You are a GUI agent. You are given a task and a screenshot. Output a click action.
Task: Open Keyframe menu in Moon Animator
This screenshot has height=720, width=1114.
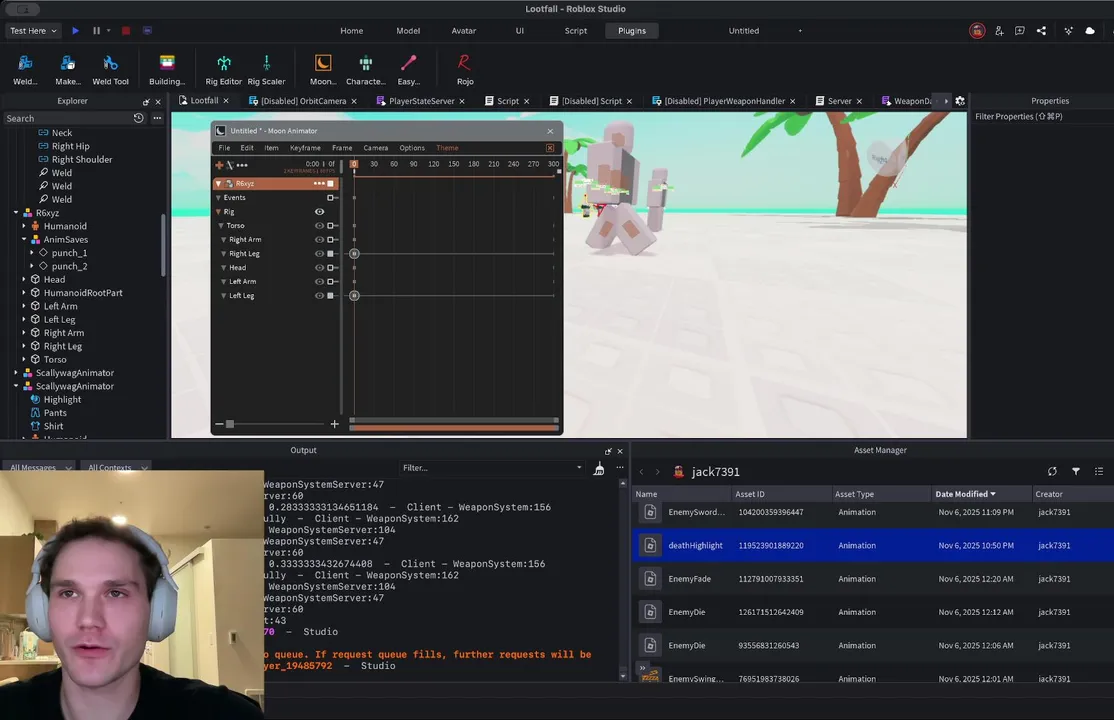(305, 148)
